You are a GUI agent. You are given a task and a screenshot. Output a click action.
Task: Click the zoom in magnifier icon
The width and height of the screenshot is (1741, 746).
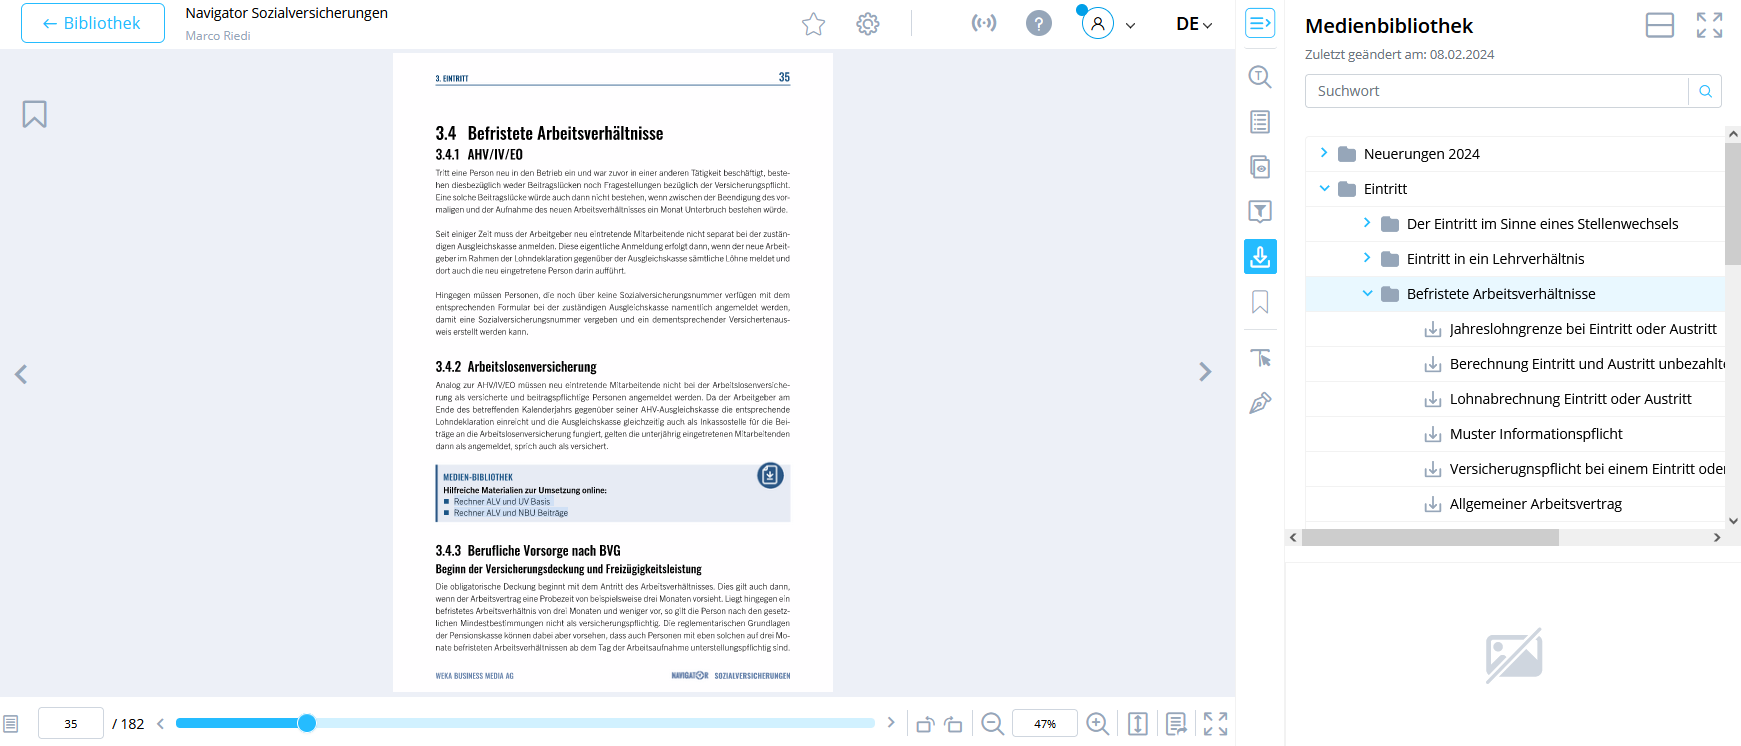click(1097, 724)
